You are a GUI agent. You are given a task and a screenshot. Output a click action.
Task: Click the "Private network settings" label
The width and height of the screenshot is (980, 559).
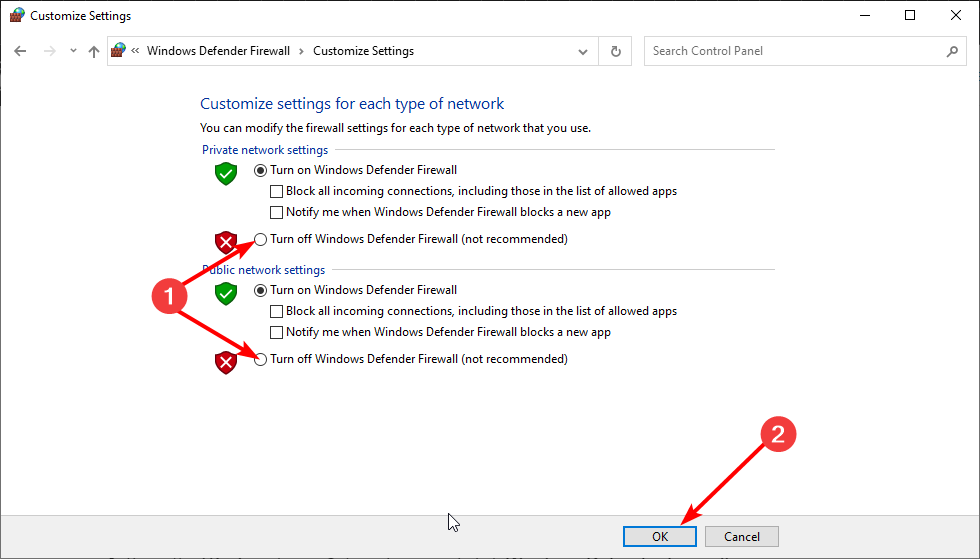click(x=265, y=150)
